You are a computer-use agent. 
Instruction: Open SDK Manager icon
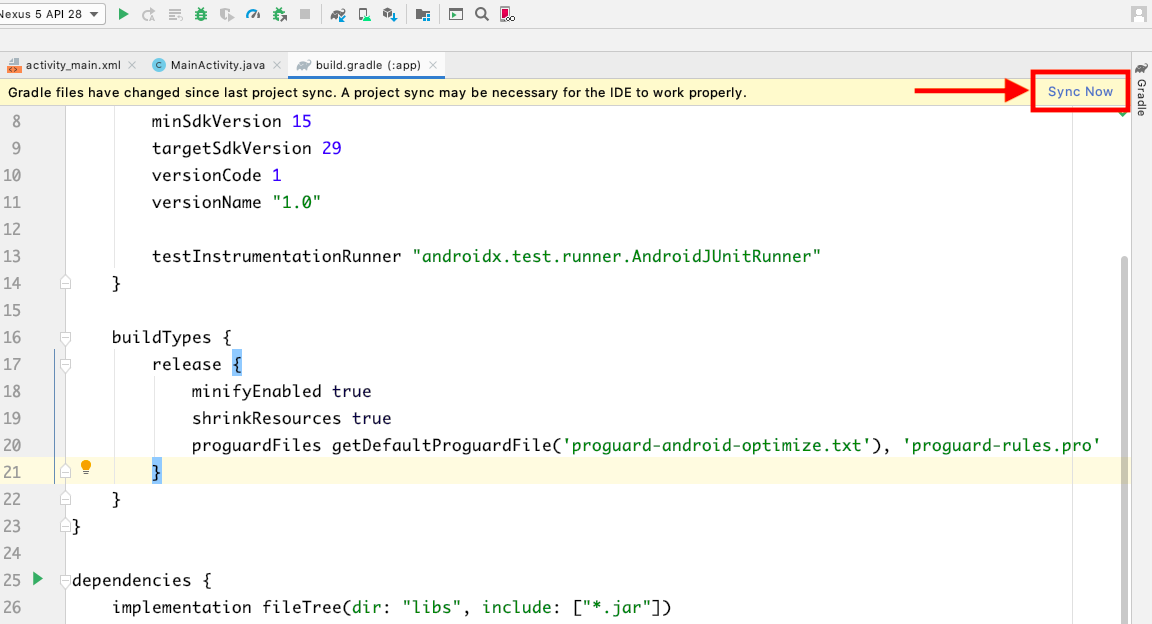(390, 14)
